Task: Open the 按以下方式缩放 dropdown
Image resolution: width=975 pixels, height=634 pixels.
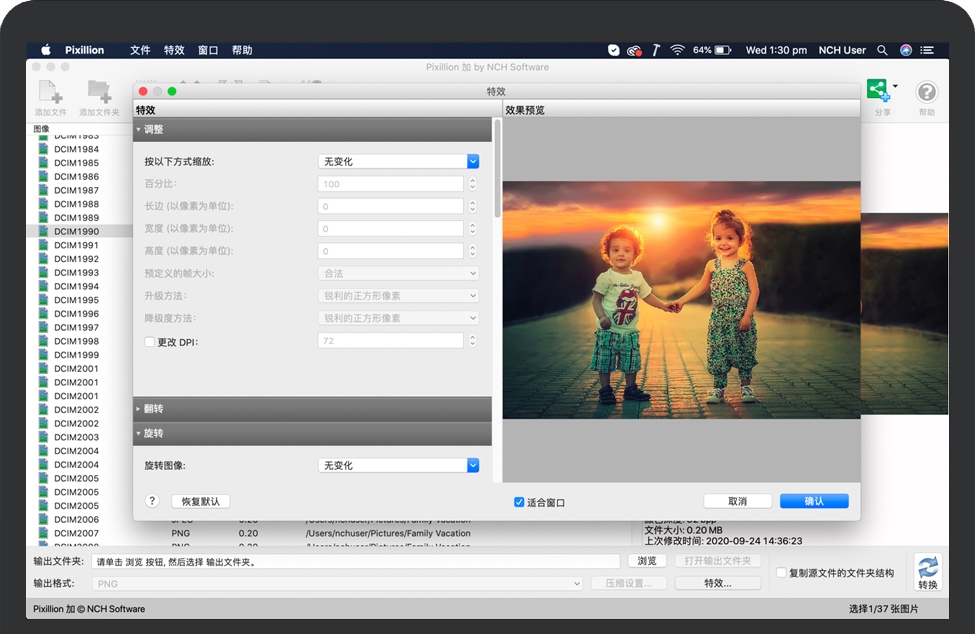Action: coord(399,160)
